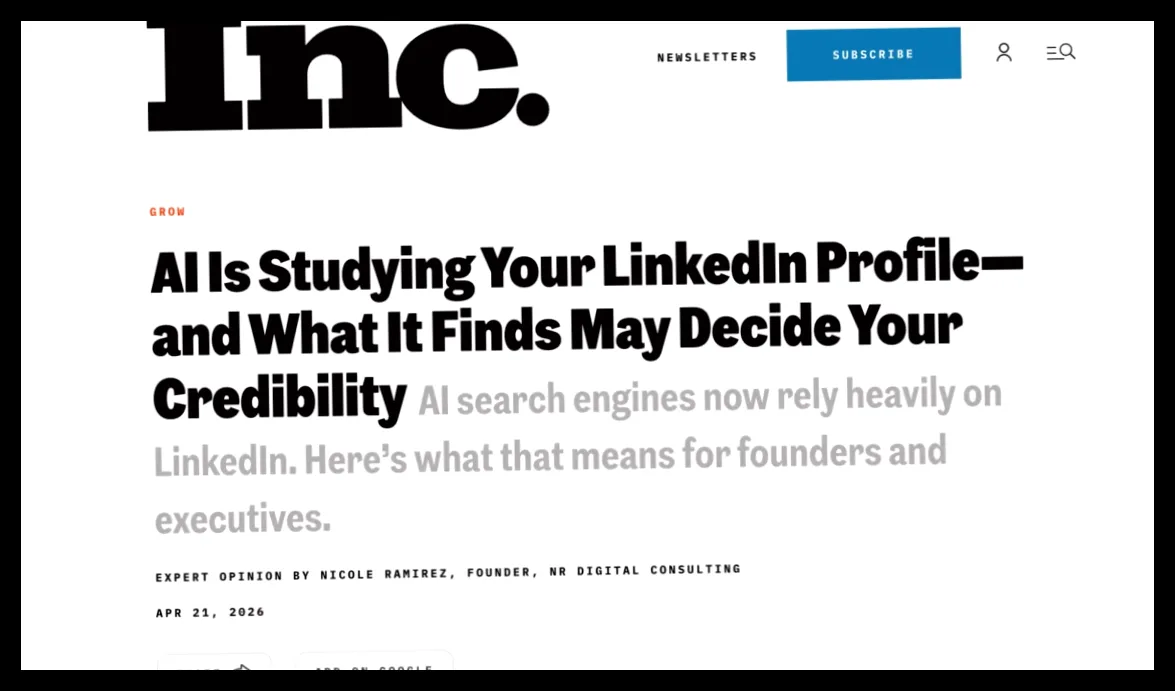The height and width of the screenshot is (691, 1175).
Task: Open the user account profile icon
Action: point(1004,52)
